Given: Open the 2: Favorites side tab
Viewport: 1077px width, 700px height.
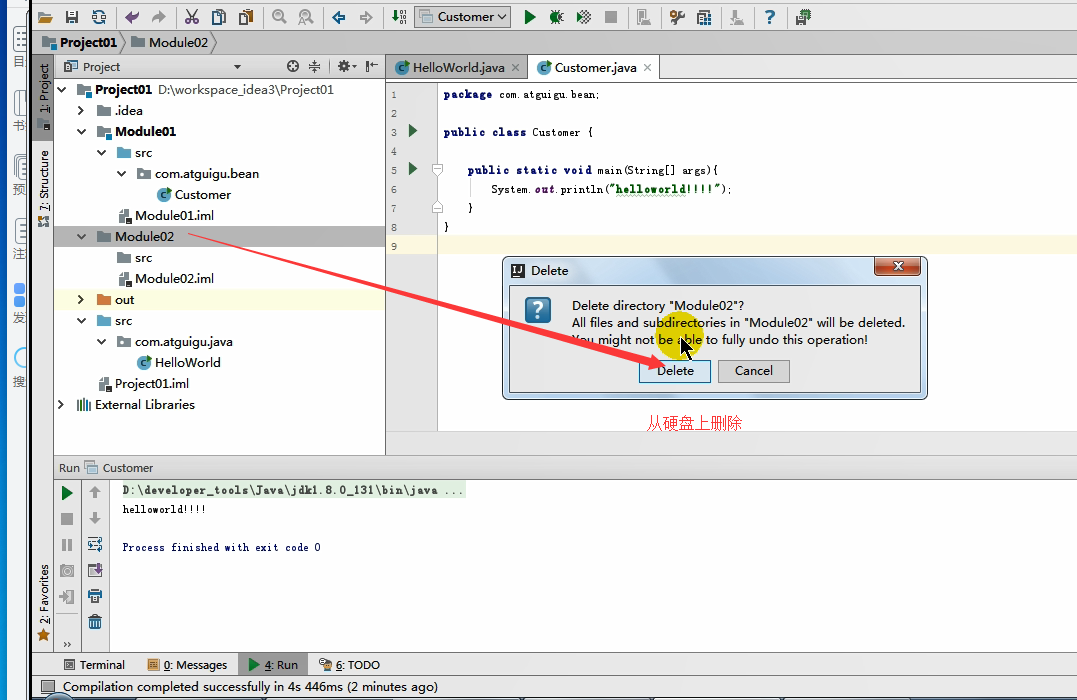Looking at the screenshot, I should point(43,602).
